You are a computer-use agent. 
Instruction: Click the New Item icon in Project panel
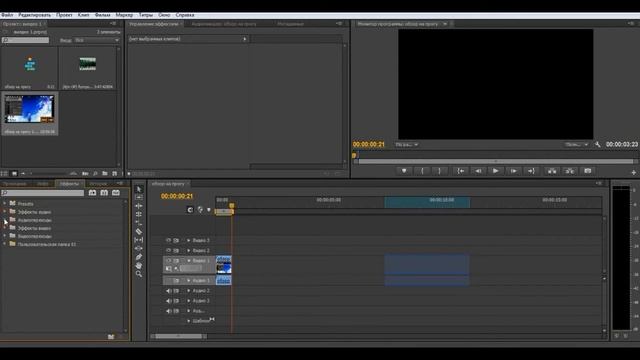click(x=115, y=173)
